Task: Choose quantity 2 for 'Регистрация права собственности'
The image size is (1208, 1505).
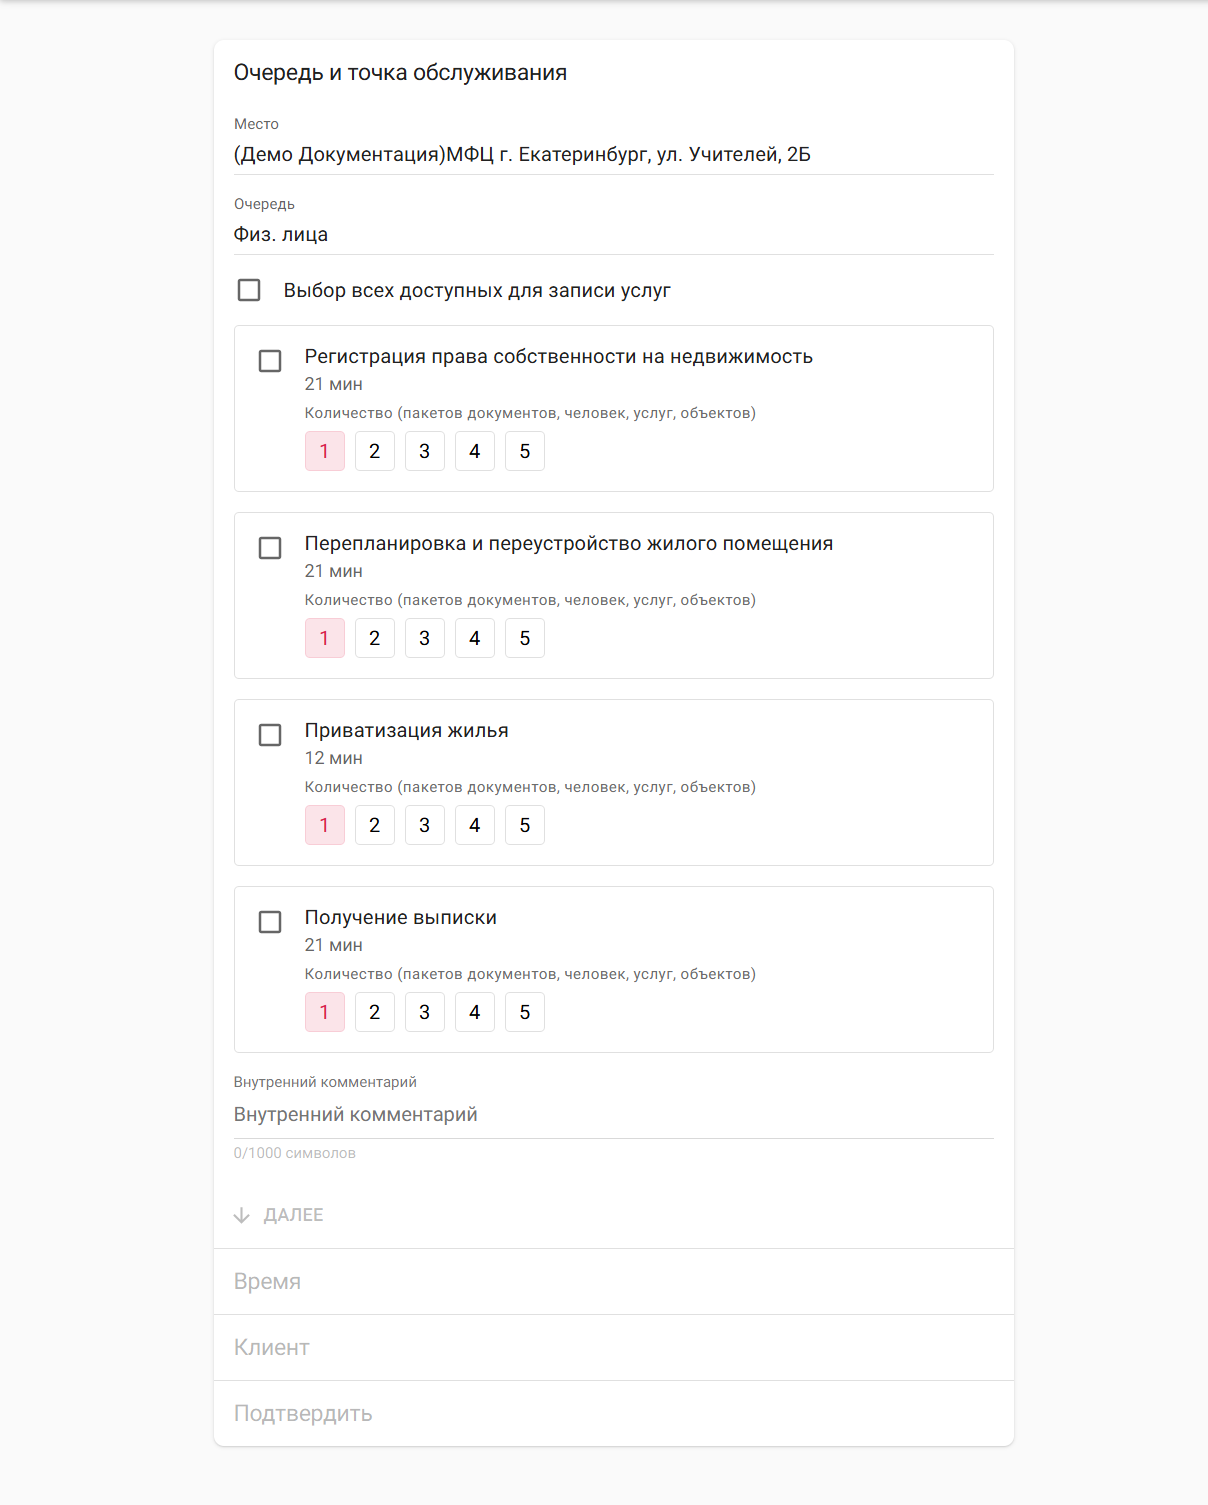Action: click(x=375, y=451)
